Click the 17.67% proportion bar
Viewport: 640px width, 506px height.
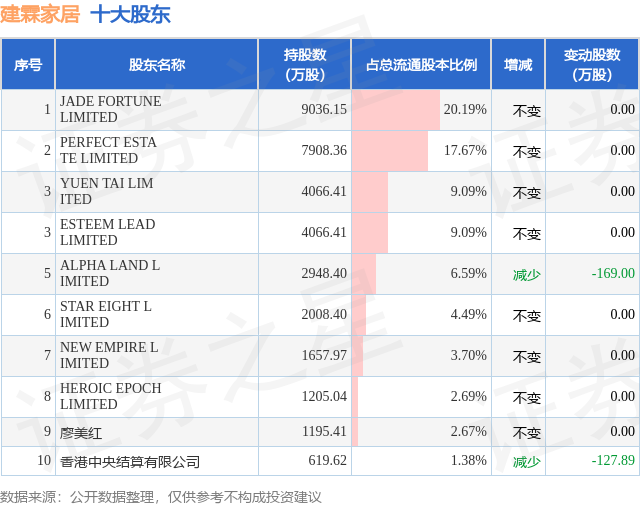click(x=390, y=151)
